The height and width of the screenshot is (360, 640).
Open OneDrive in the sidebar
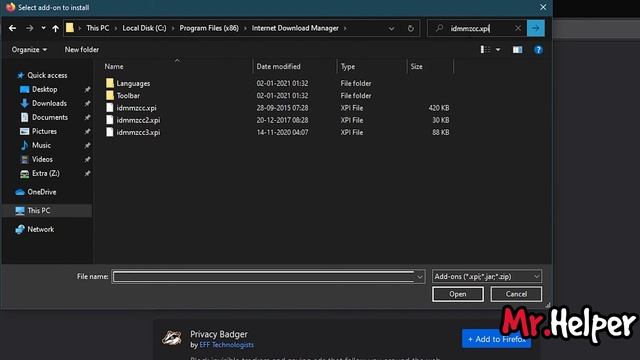42,192
